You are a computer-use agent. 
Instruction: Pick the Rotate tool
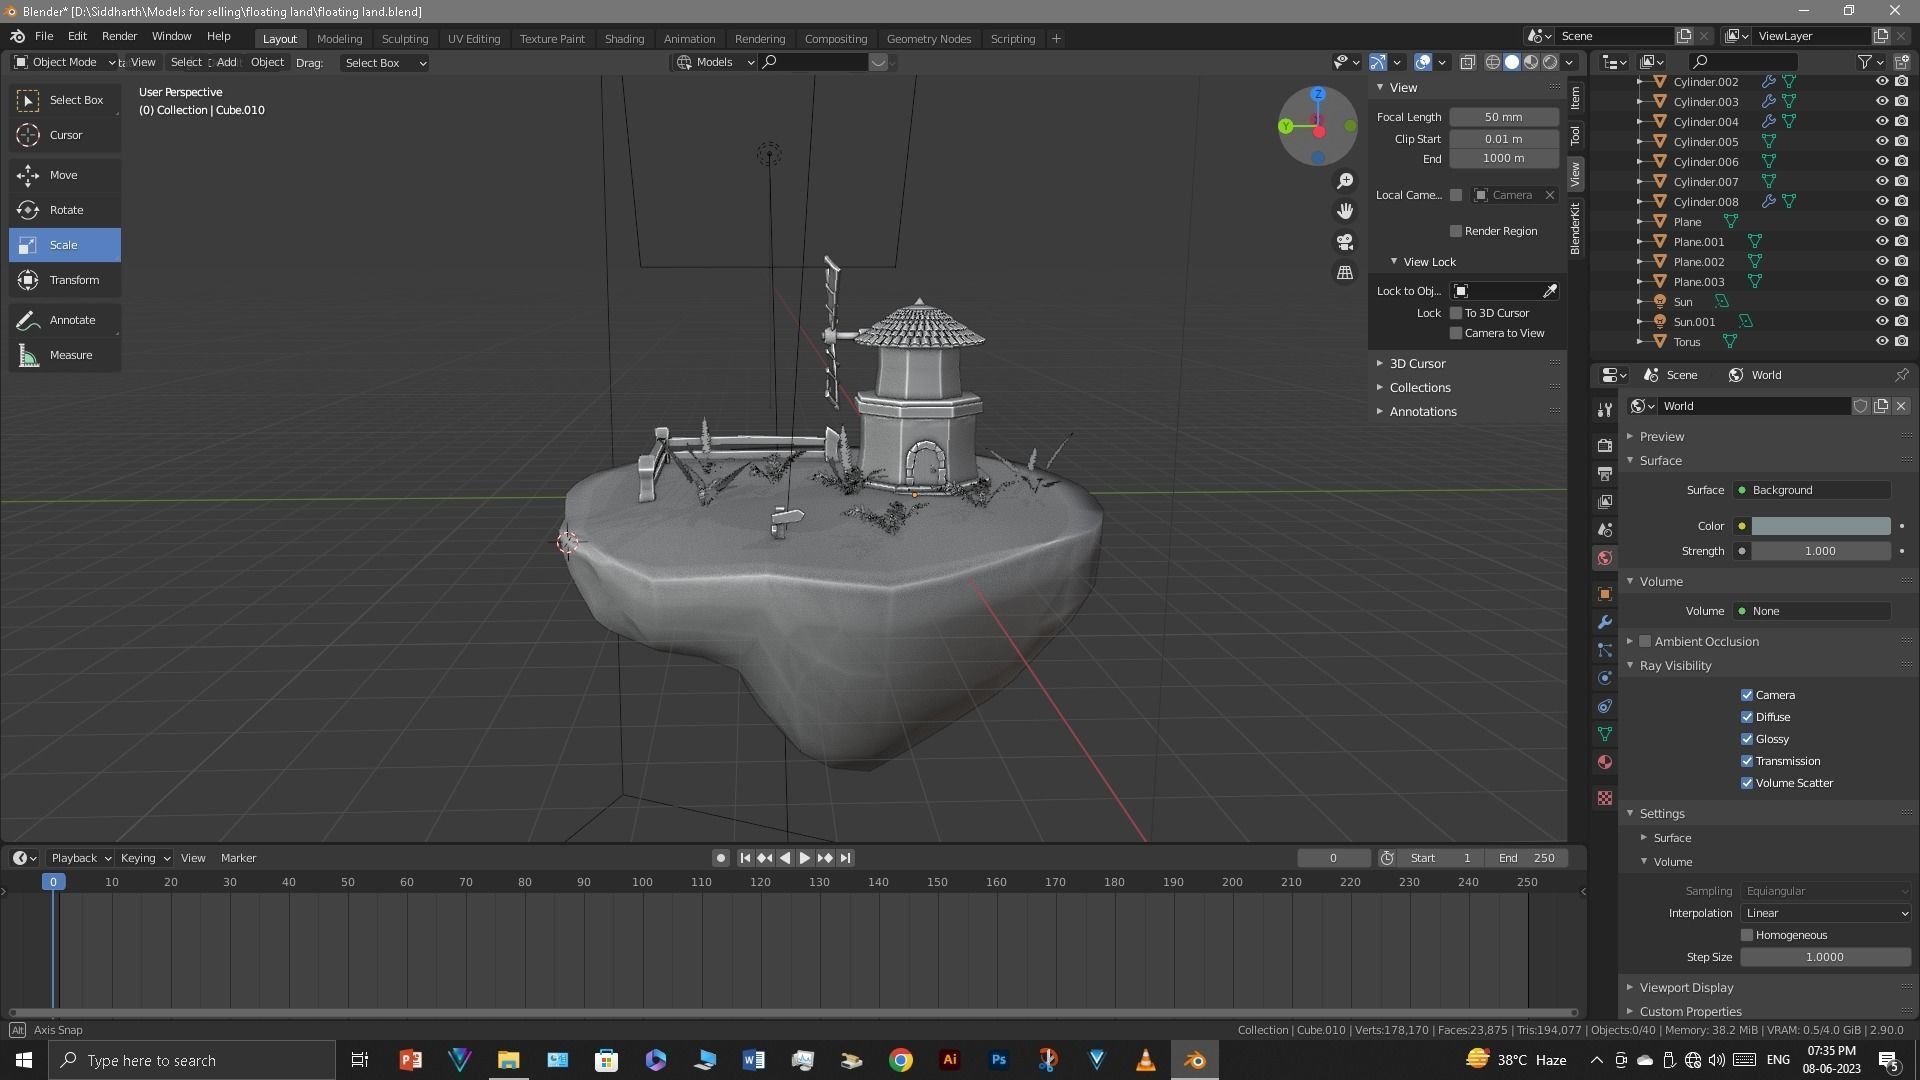pyautogui.click(x=65, y=210)
